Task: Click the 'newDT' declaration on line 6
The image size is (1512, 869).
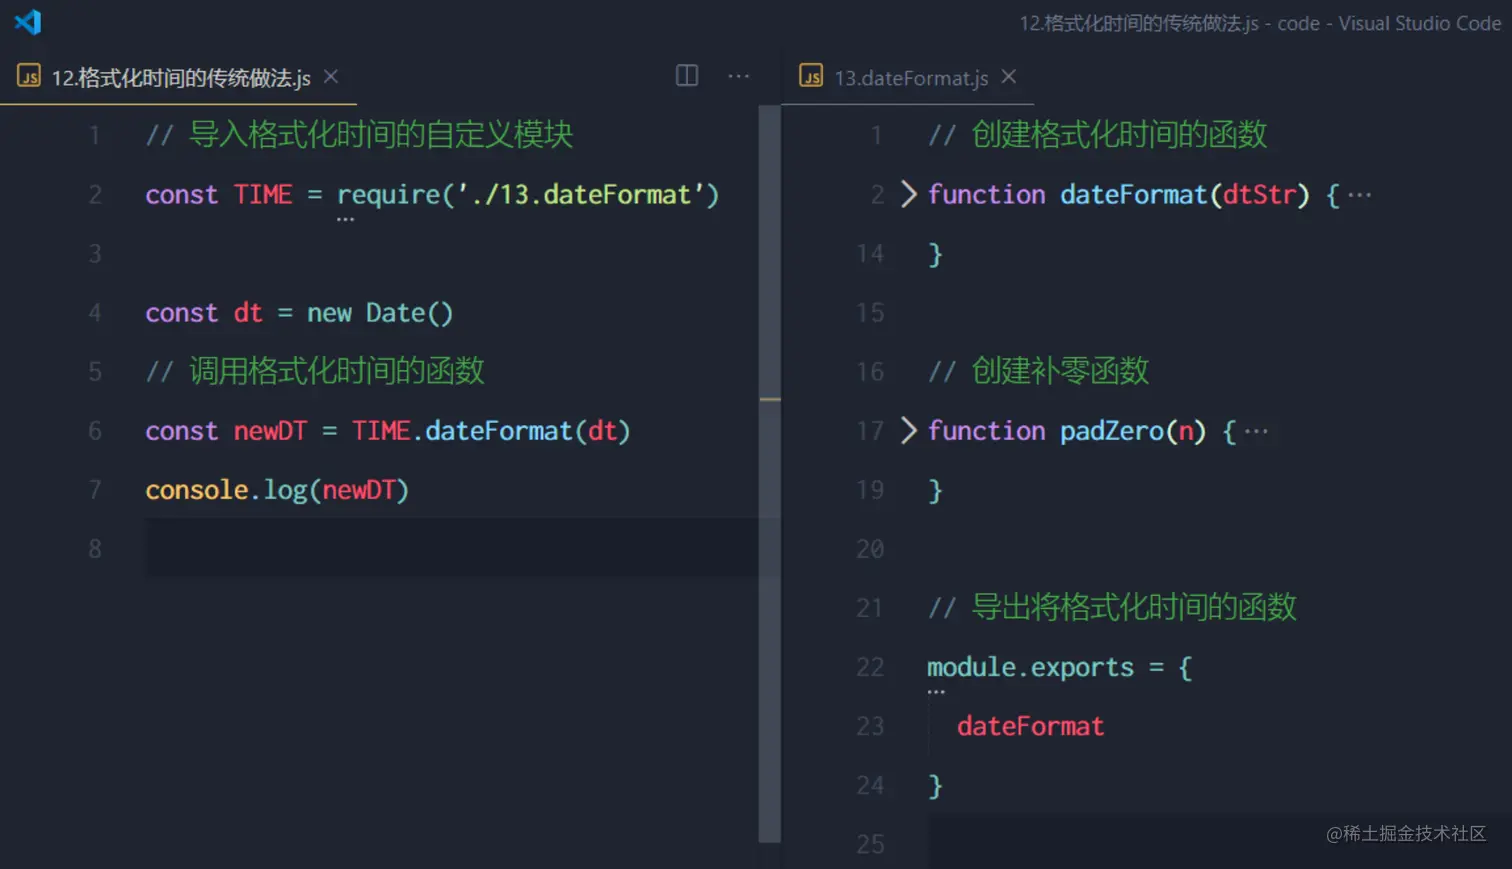Action: pyautogui.click(x=270, y=431)
